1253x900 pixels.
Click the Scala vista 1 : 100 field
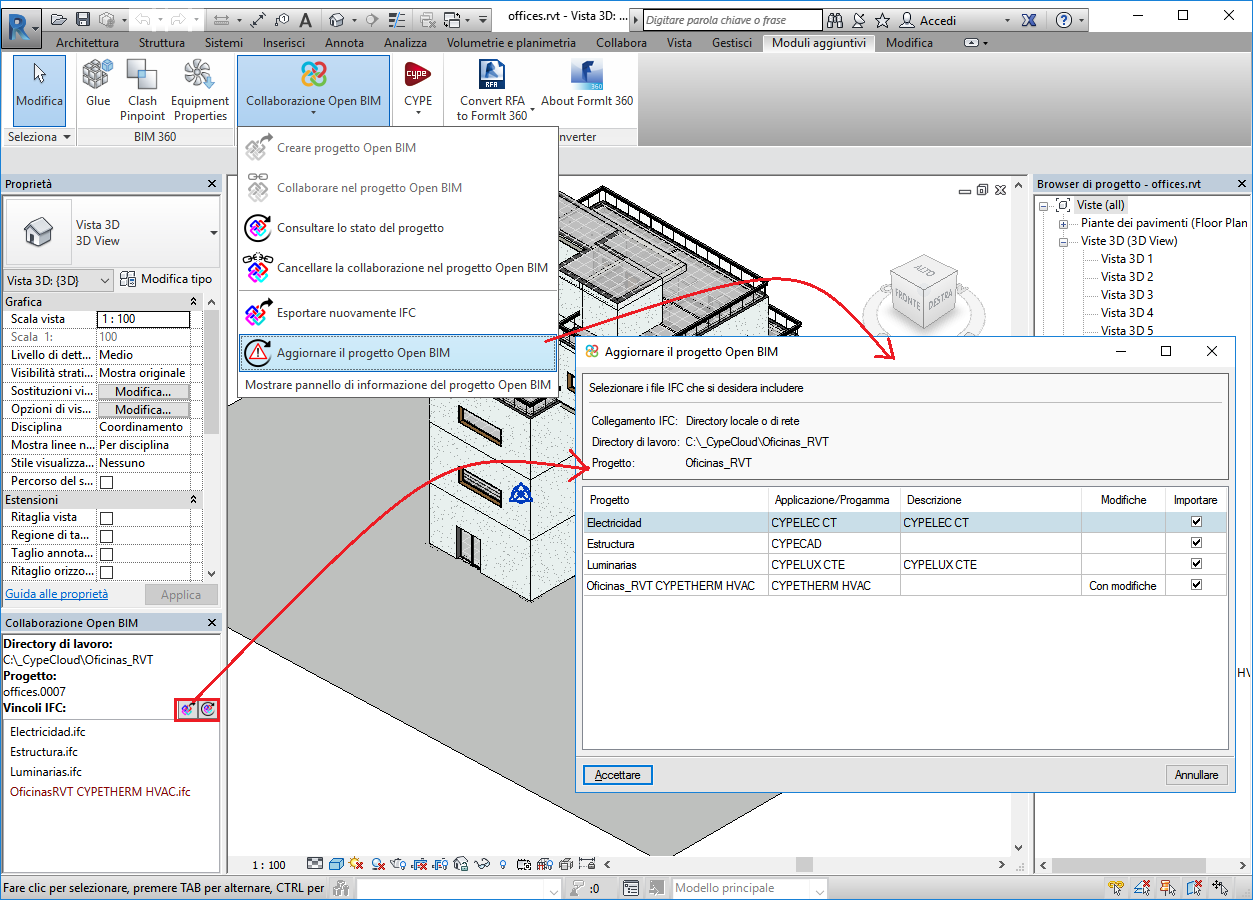tap(143, 319)
